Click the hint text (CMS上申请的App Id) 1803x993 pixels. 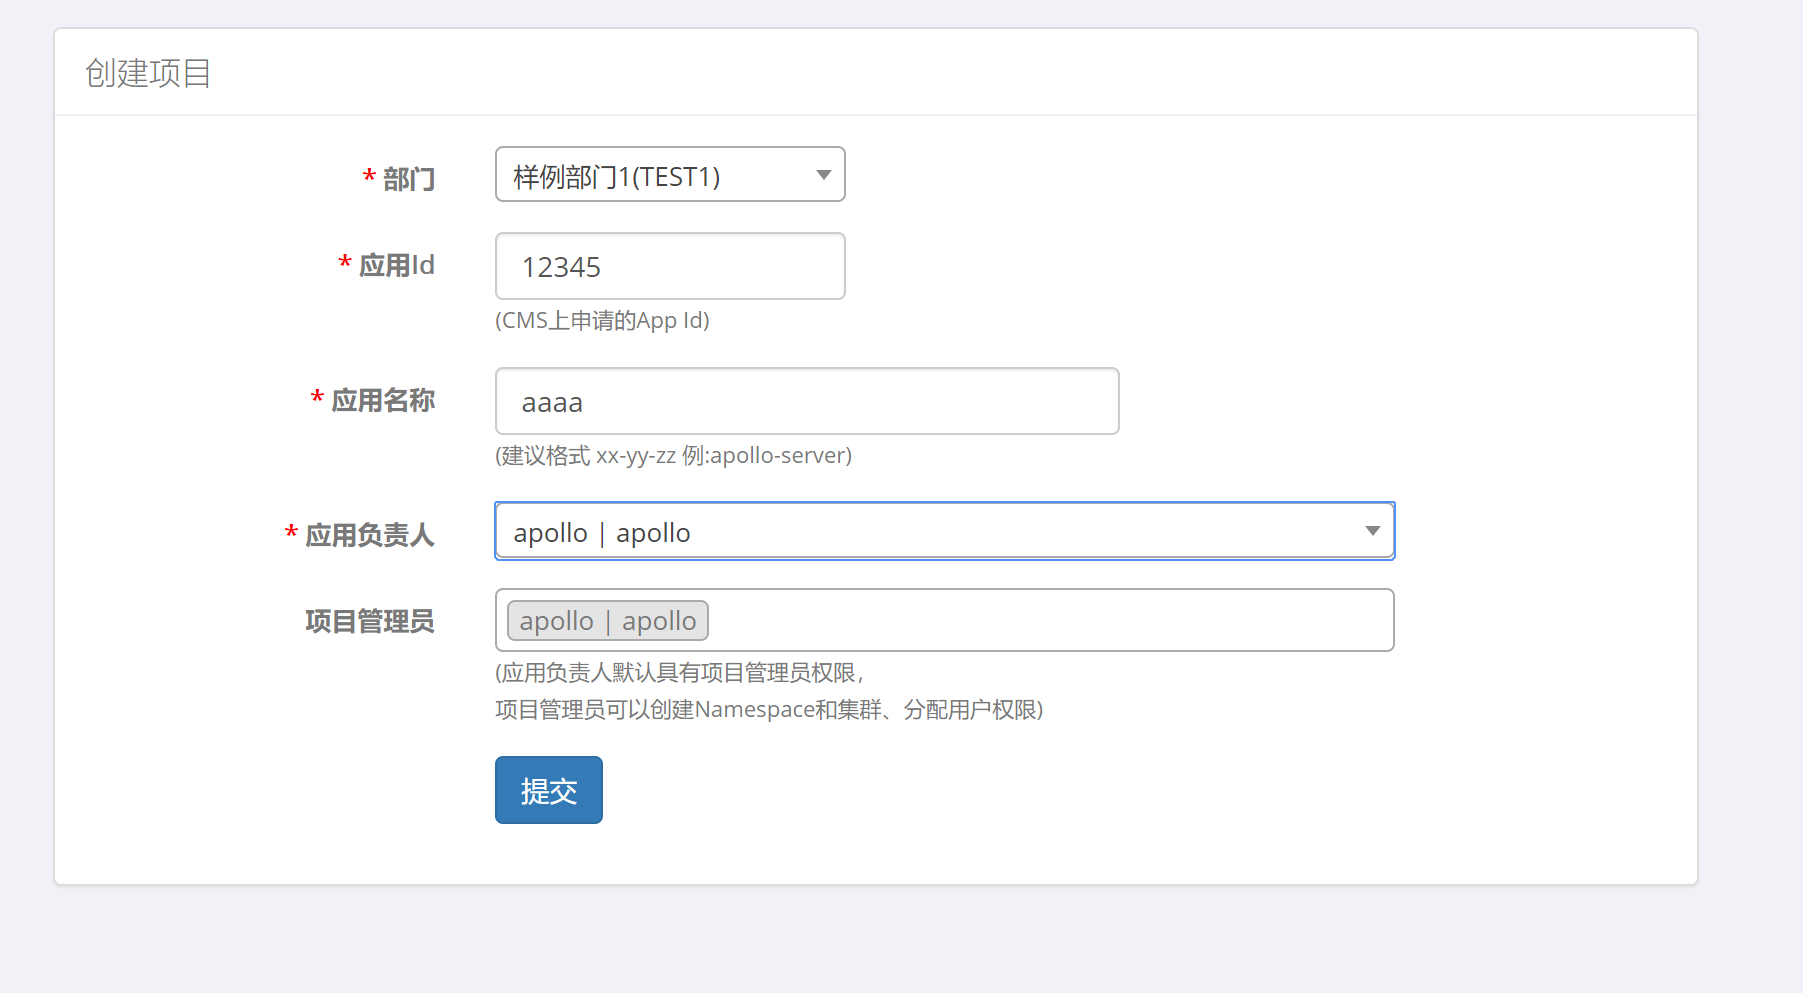click(x=602, y=321)
